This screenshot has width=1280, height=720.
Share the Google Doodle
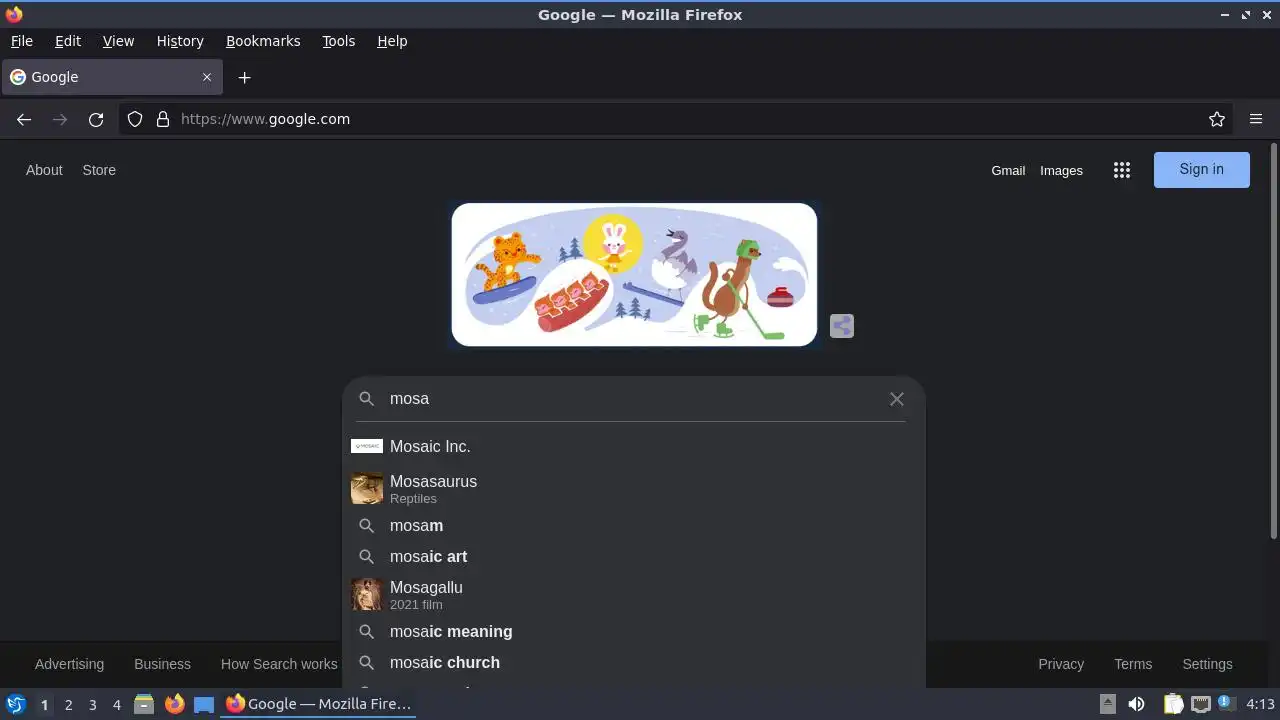coord(842,326)
